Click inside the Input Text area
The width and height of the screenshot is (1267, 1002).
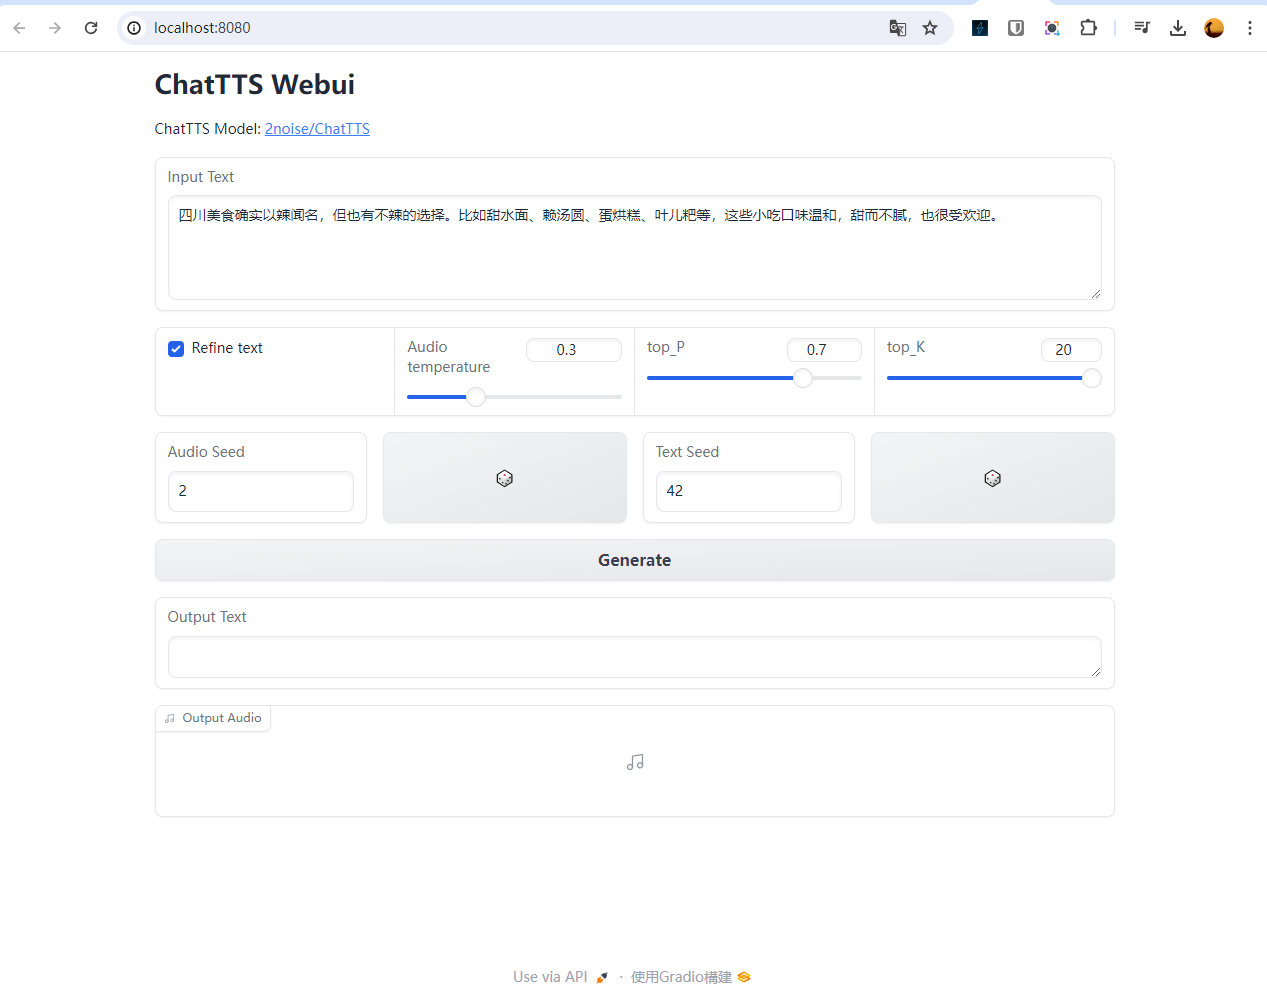pyautogui.click(x=635, y=247)
